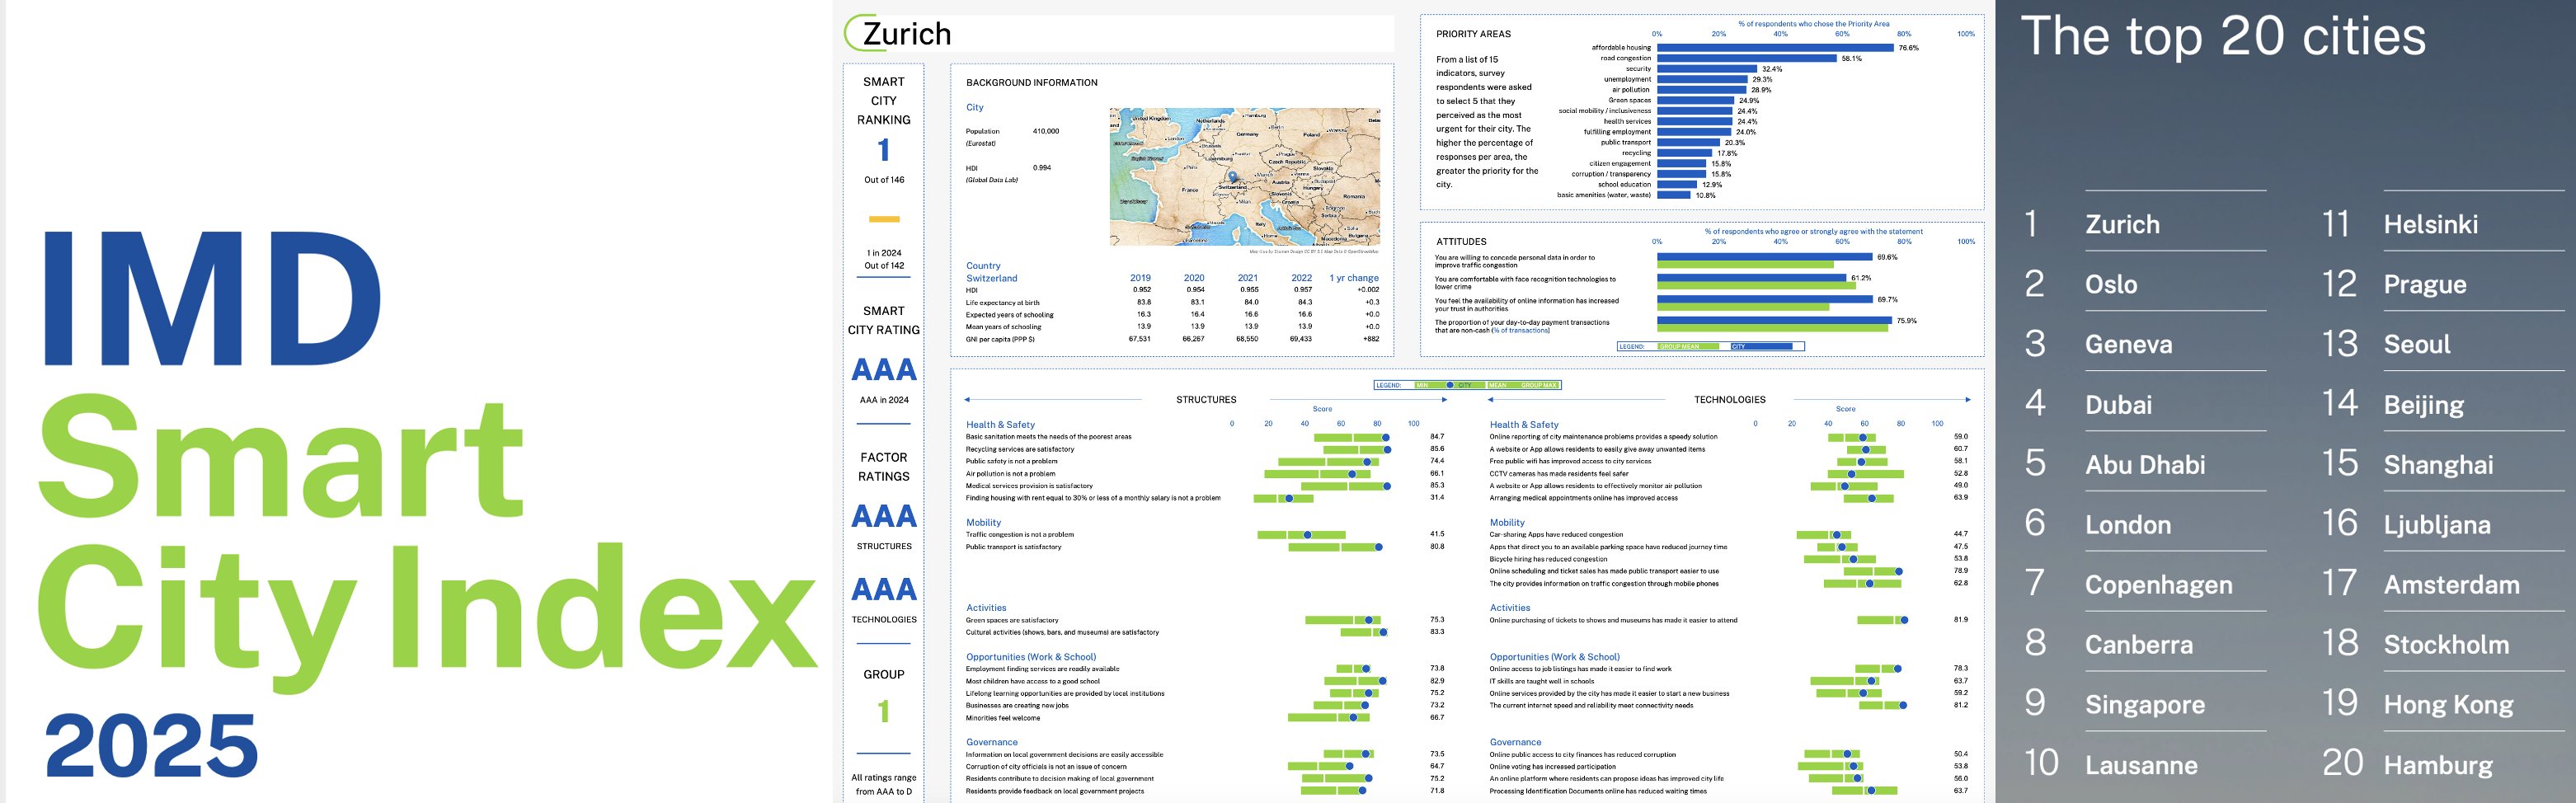
Task: Select Dubai in the top 20 list
Action: pyautogui.click(x=2118, y=405)
